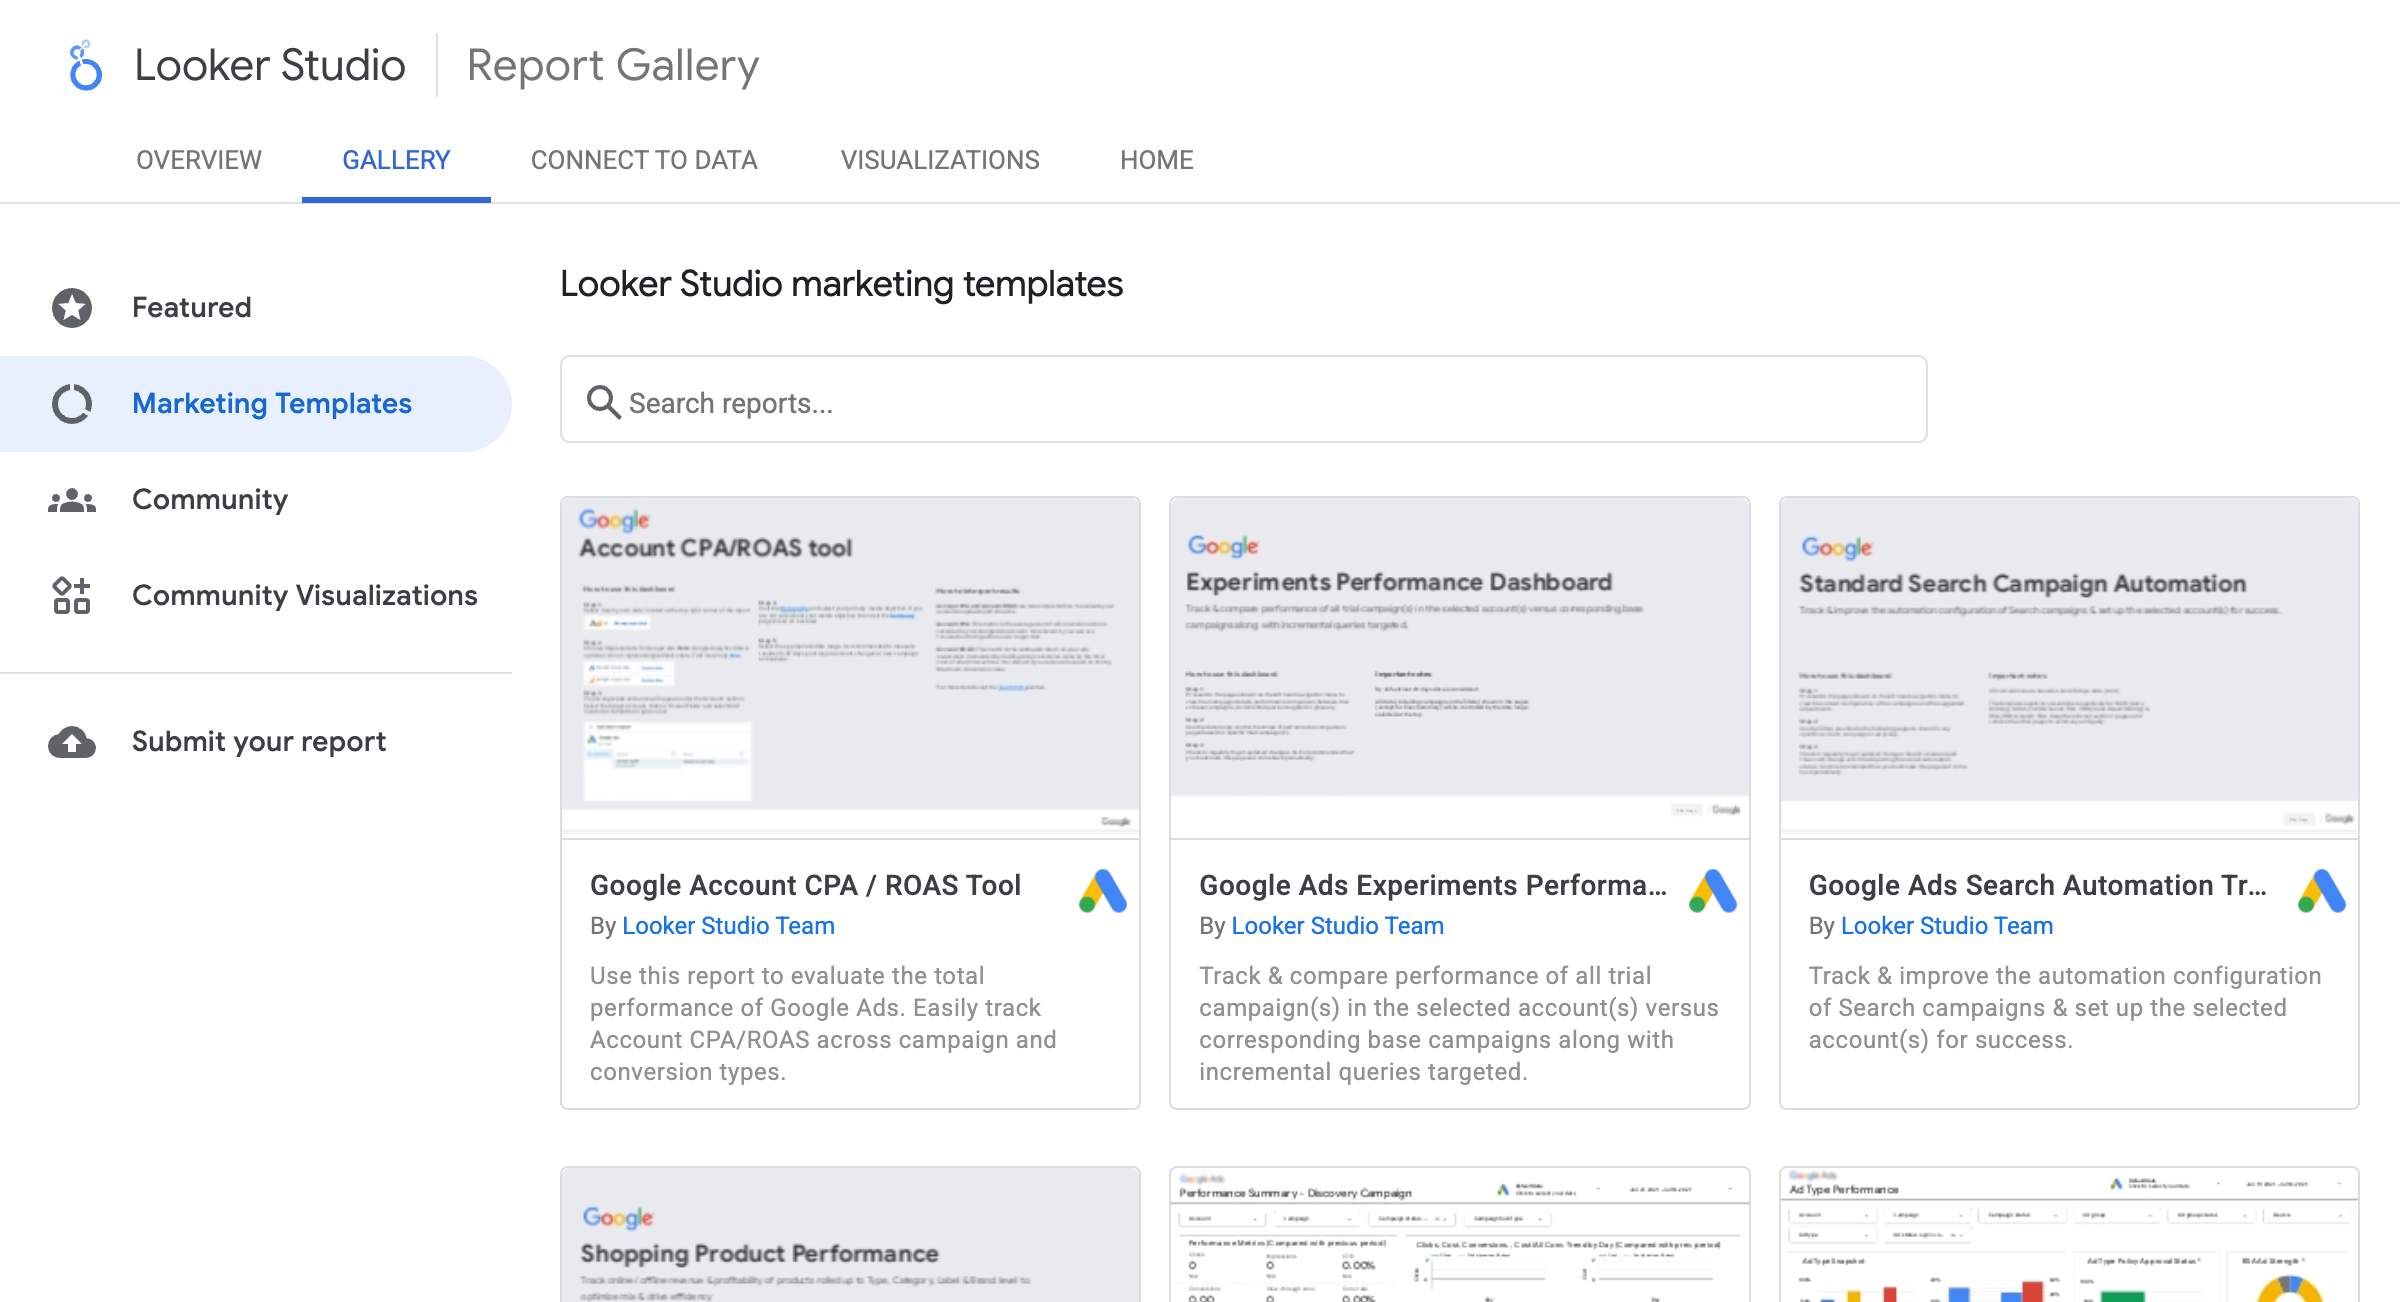Open the Connect to Data tab
The width and height of the screenshot is (2400, 1302).
pyautogui.click(x=645, y=160)
